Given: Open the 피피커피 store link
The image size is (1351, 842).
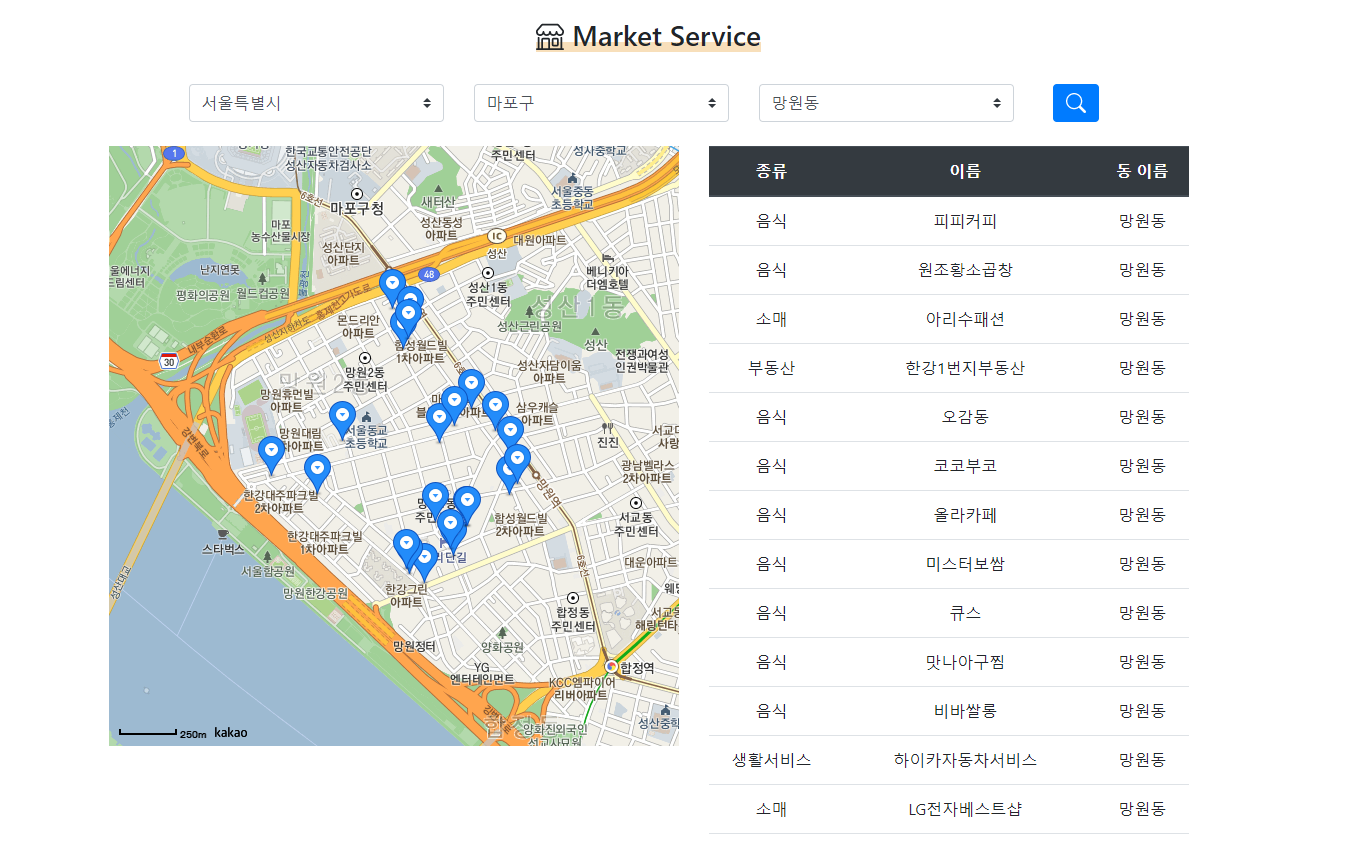Looking at the screenshot, I should point(963,221).
